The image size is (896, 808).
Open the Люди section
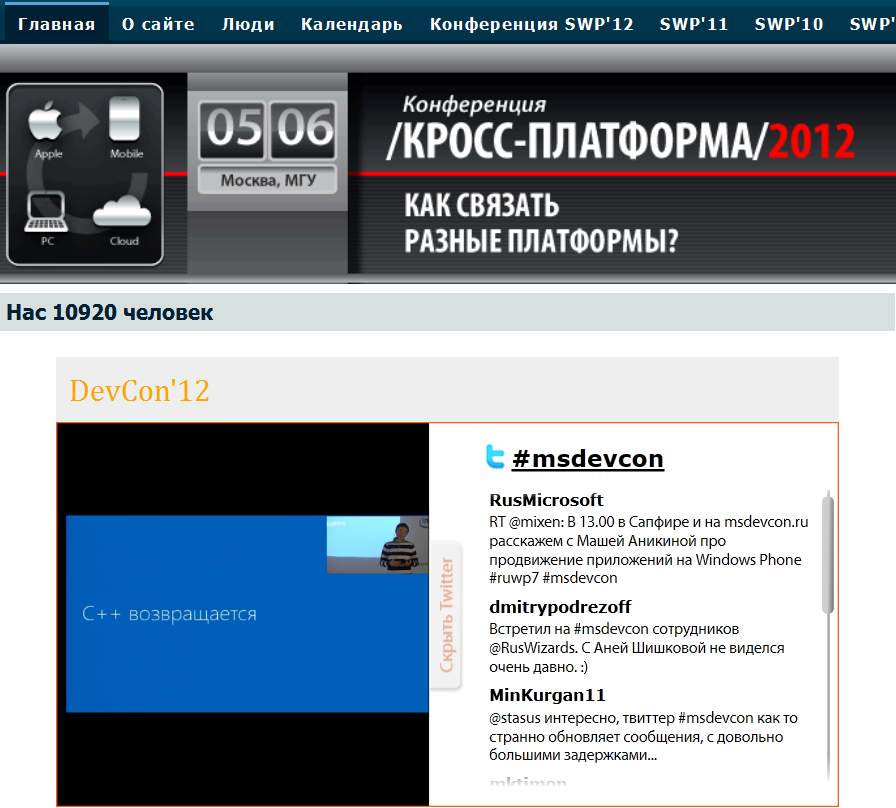pos(248,24)
